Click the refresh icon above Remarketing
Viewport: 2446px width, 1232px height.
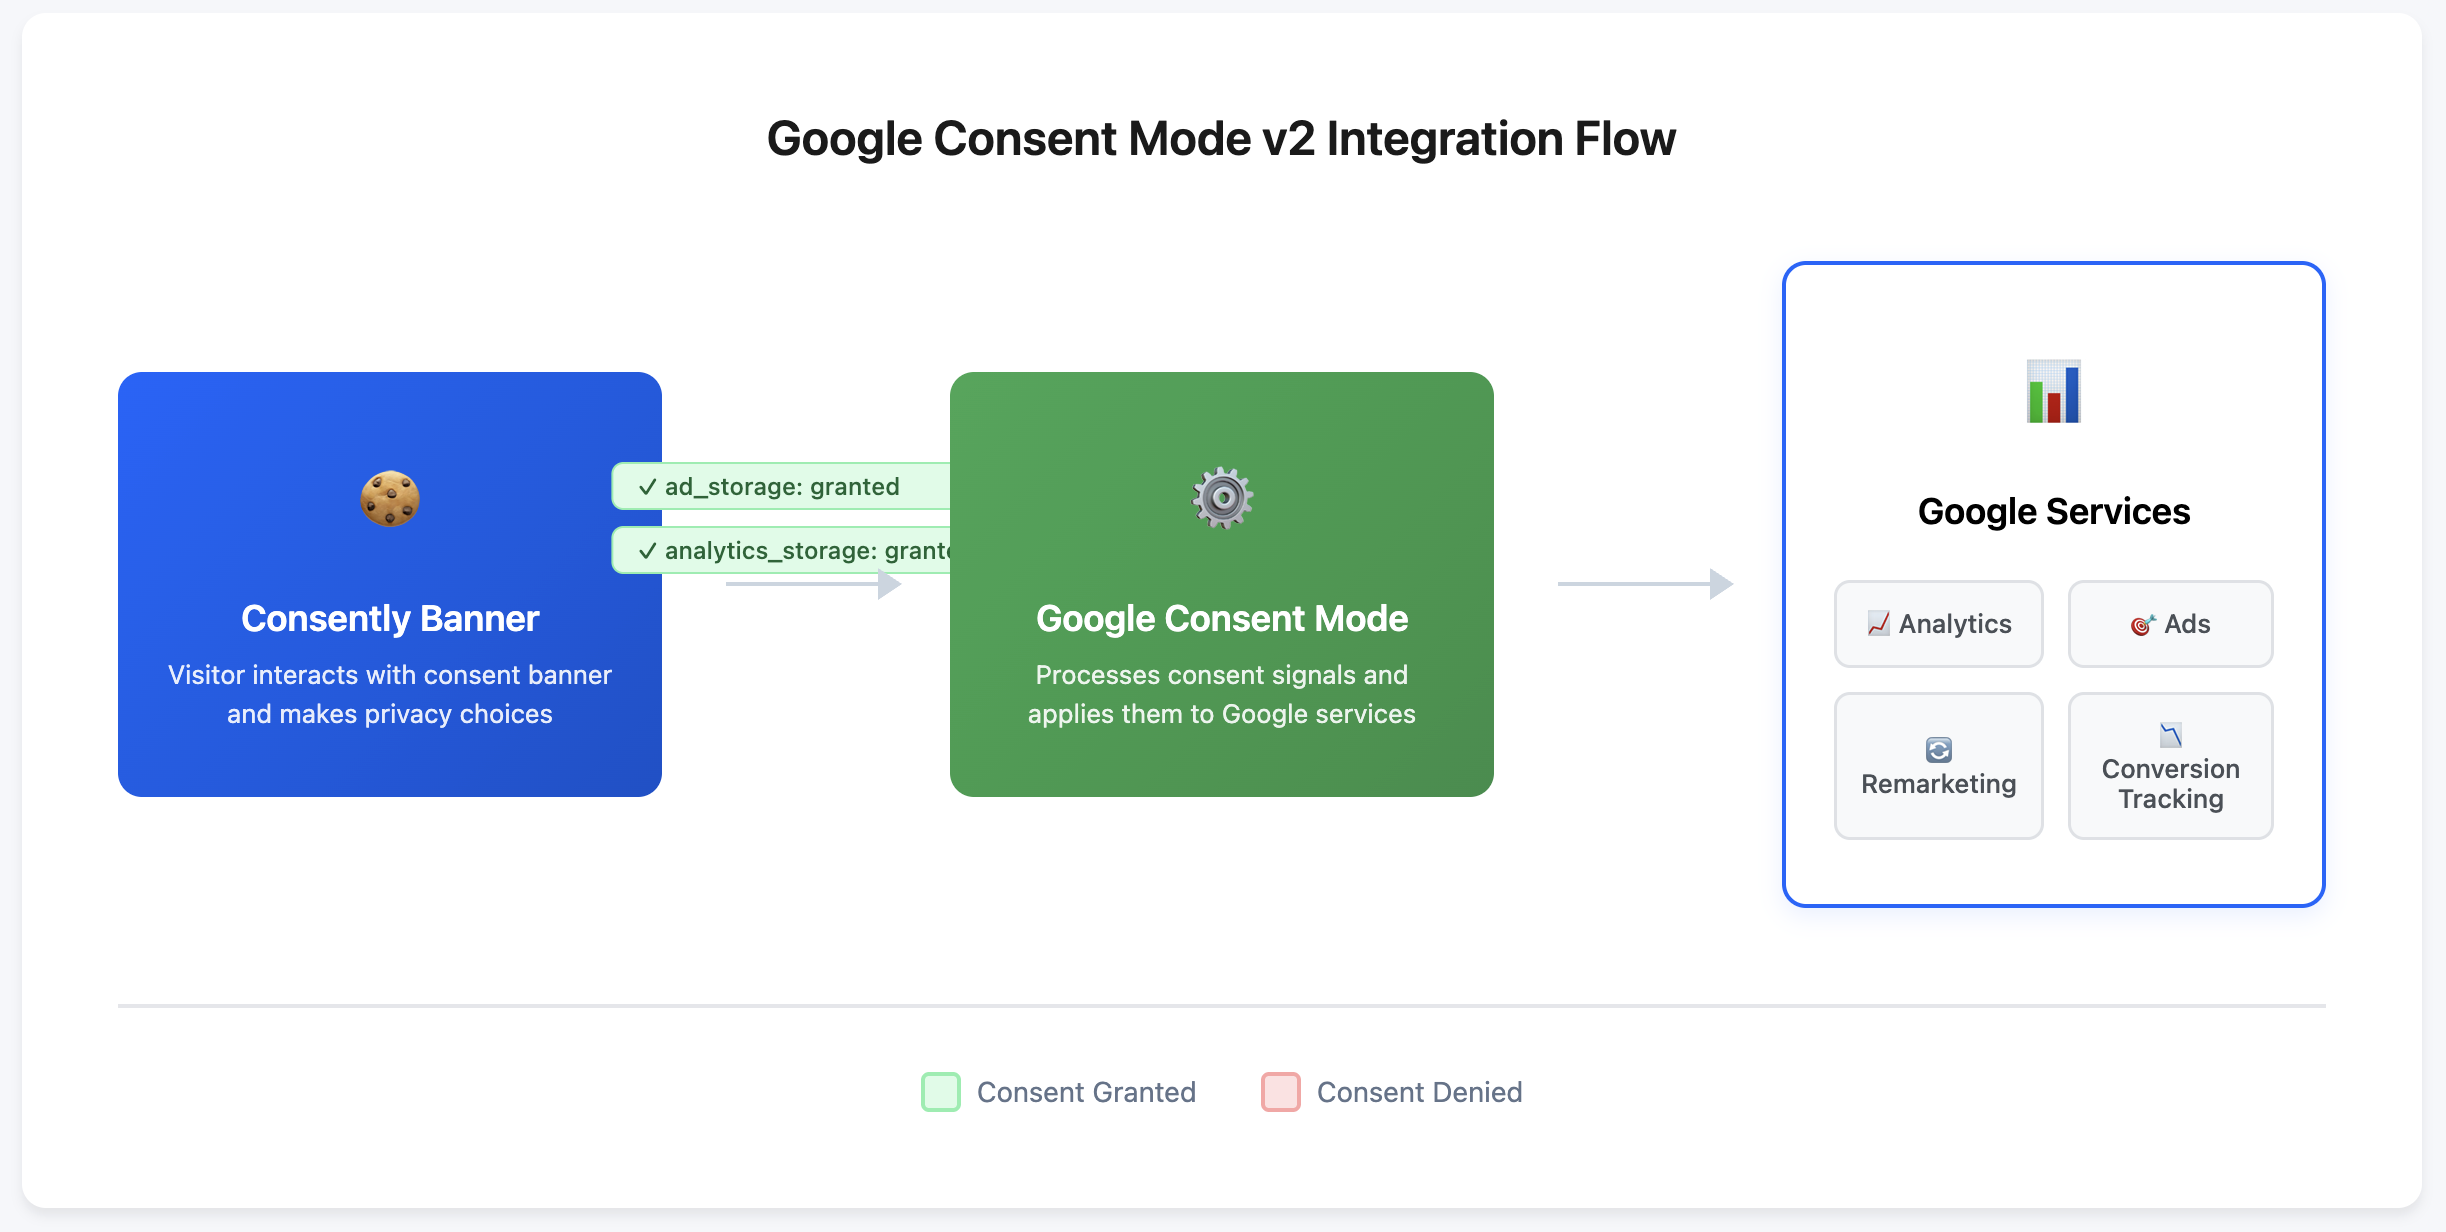(1938, 749)
